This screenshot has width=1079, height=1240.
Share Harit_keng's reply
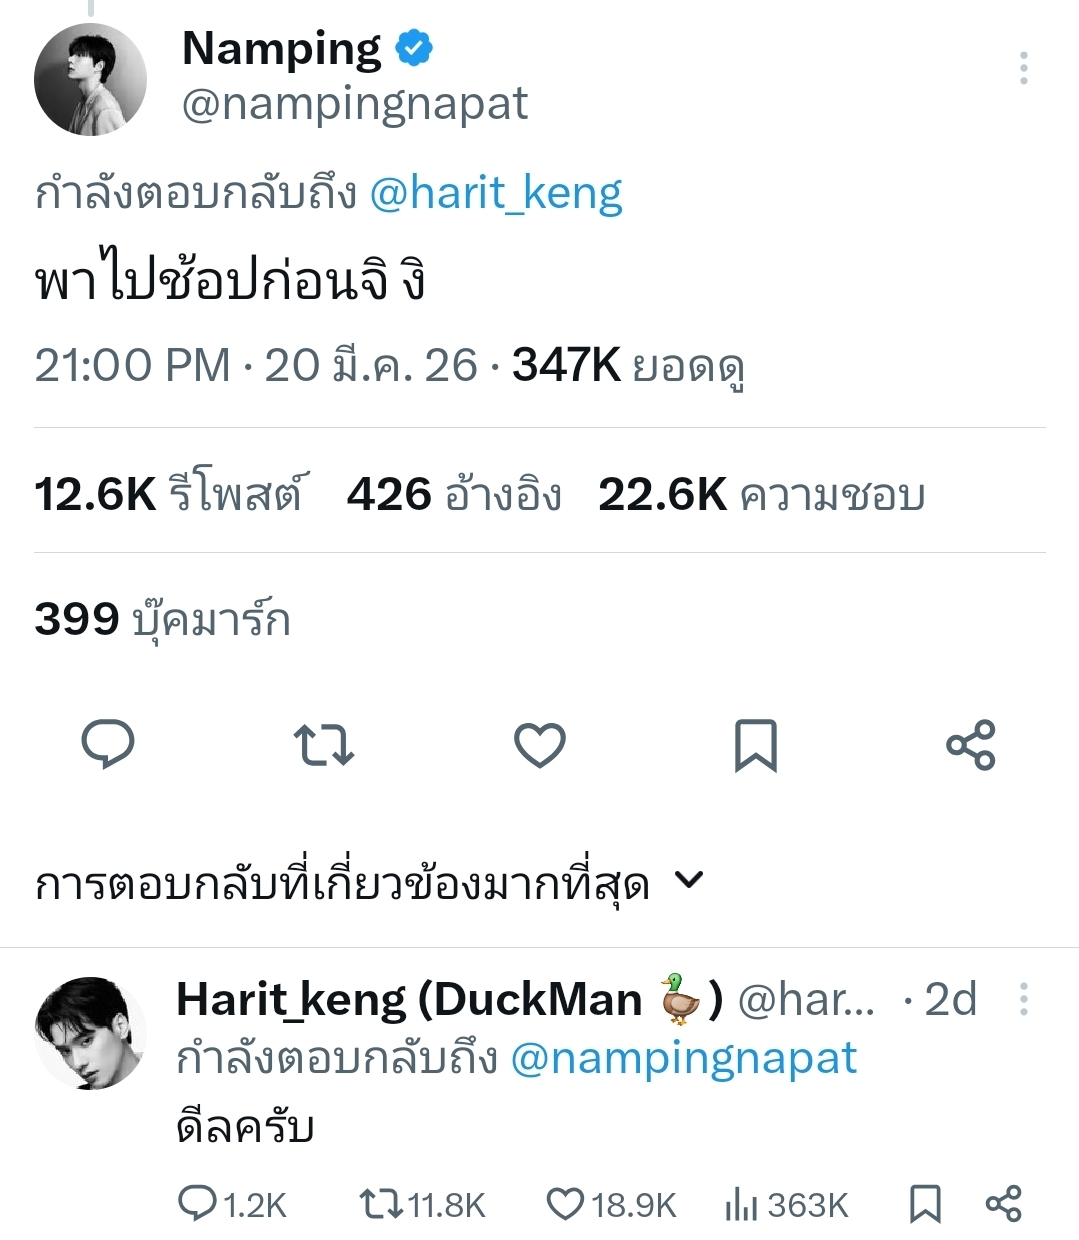[1003, 1203]
